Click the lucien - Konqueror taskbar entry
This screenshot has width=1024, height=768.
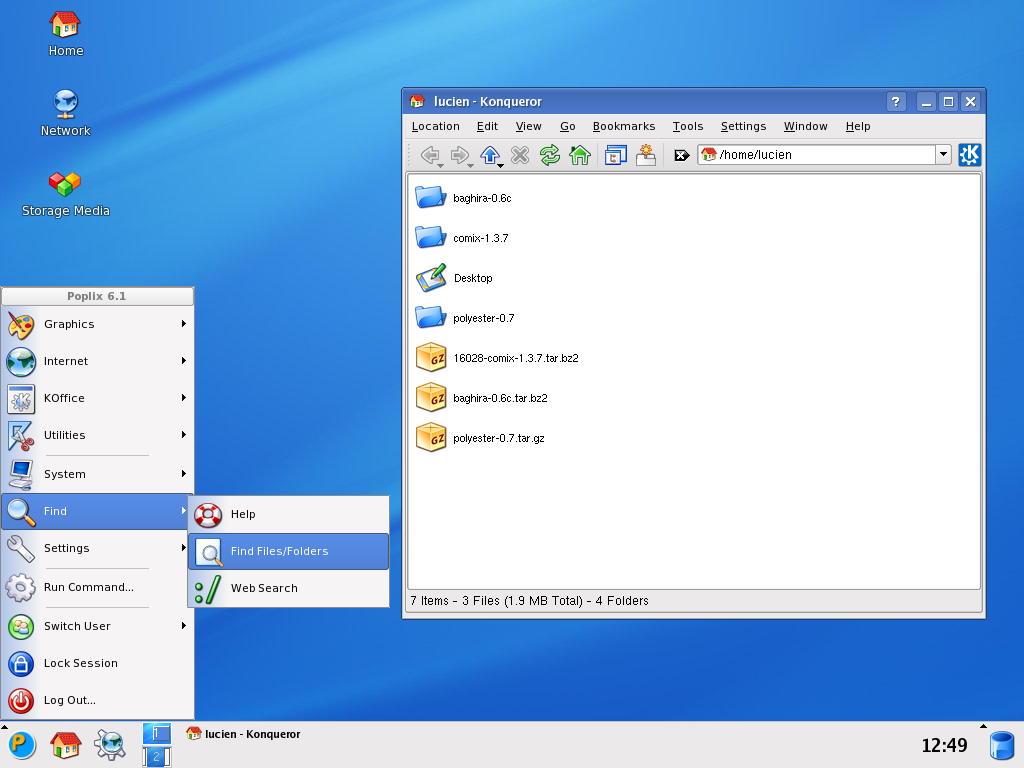pos(244,734)
